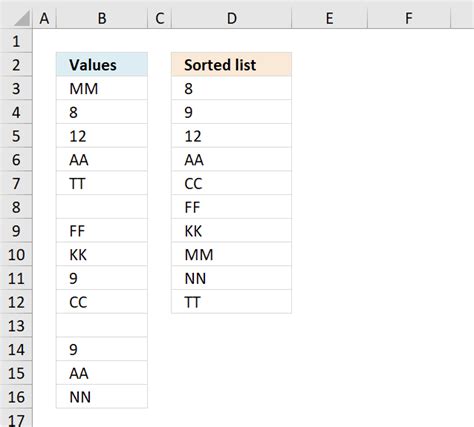The width and height of the screenshot is (474, 427).
Task: Select column E header
Action: (330, 18)
